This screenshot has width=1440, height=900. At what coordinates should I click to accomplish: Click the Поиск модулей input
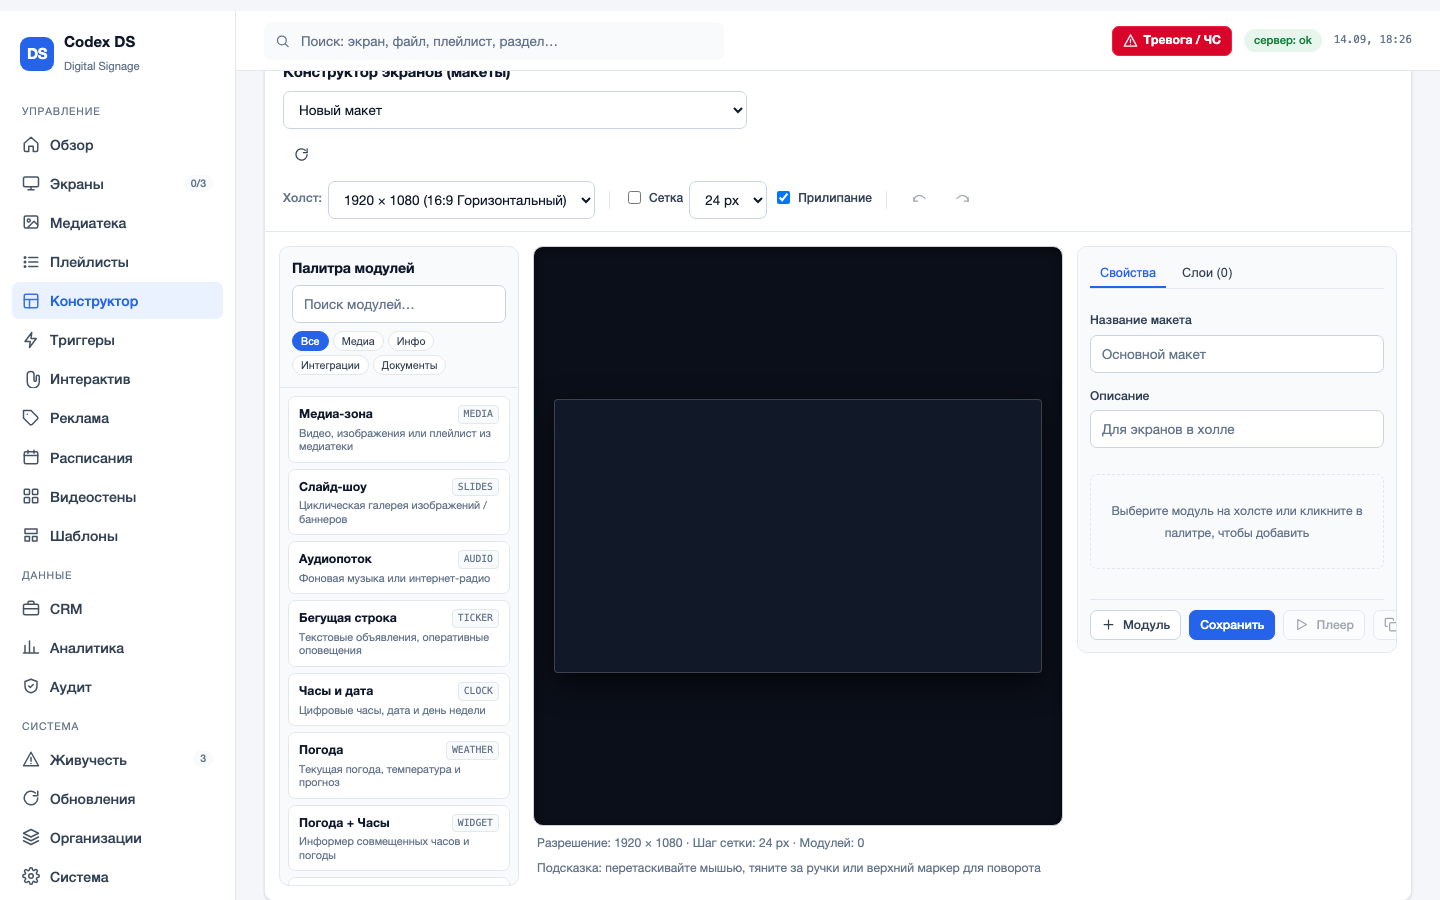[399, 304]
